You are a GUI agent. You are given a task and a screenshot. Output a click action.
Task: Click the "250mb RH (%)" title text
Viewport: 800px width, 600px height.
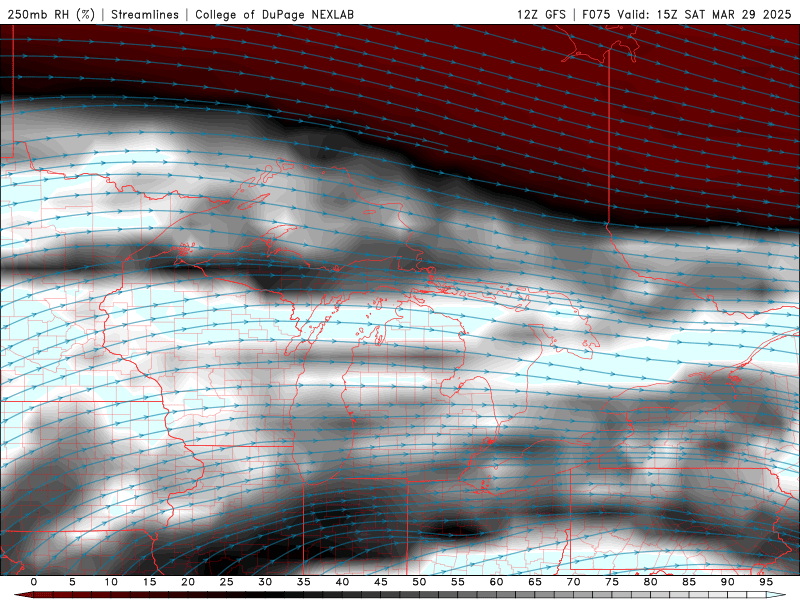[x=52, y=14]
